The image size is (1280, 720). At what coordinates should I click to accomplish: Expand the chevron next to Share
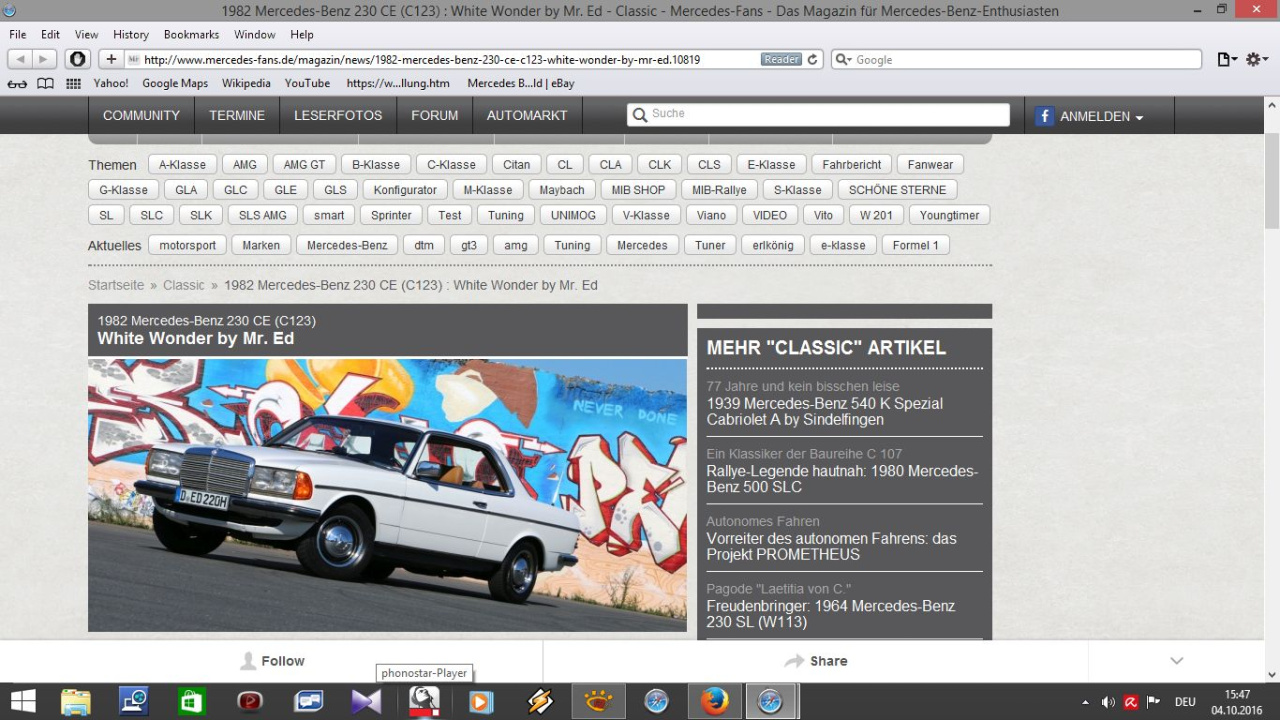(1176, 661)
